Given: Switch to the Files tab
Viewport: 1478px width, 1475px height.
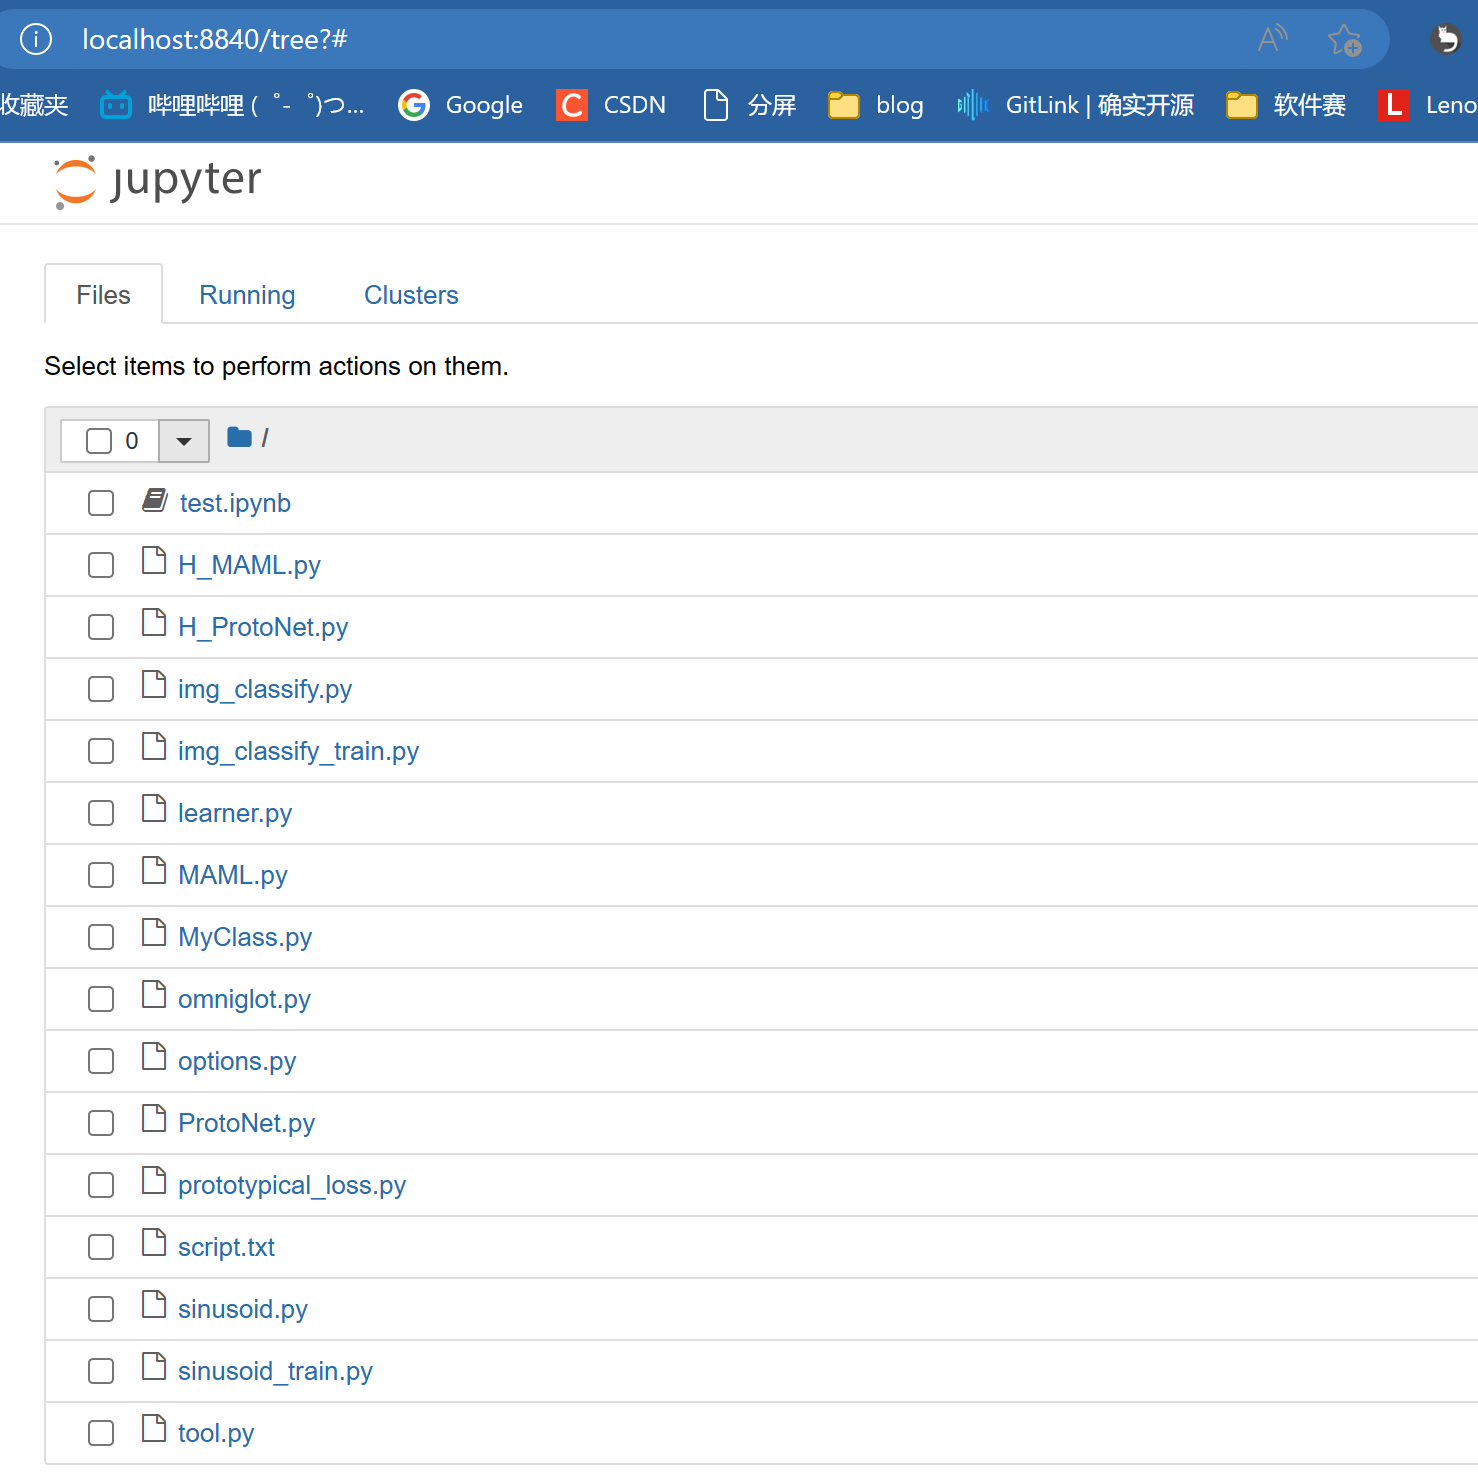Looking at the screenshot, I should (104, 295).
